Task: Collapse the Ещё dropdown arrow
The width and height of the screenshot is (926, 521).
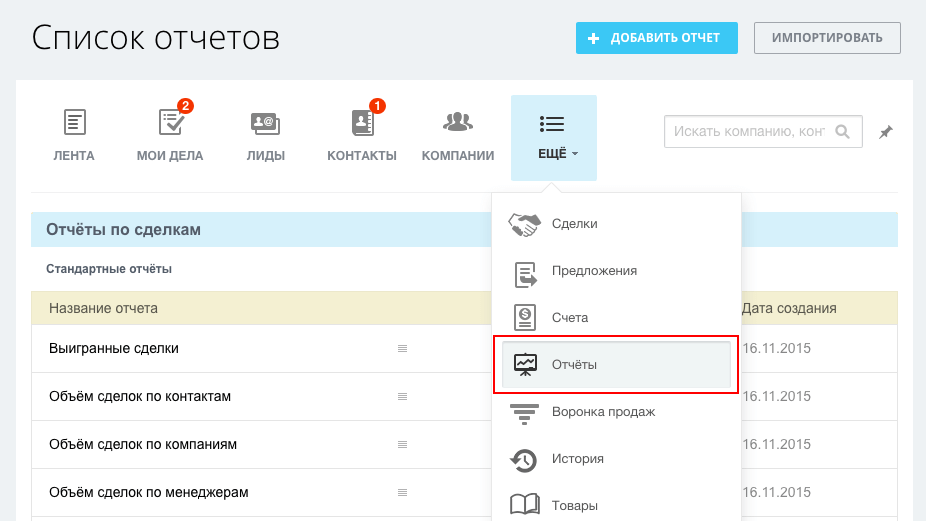Action: coord(575,154)
